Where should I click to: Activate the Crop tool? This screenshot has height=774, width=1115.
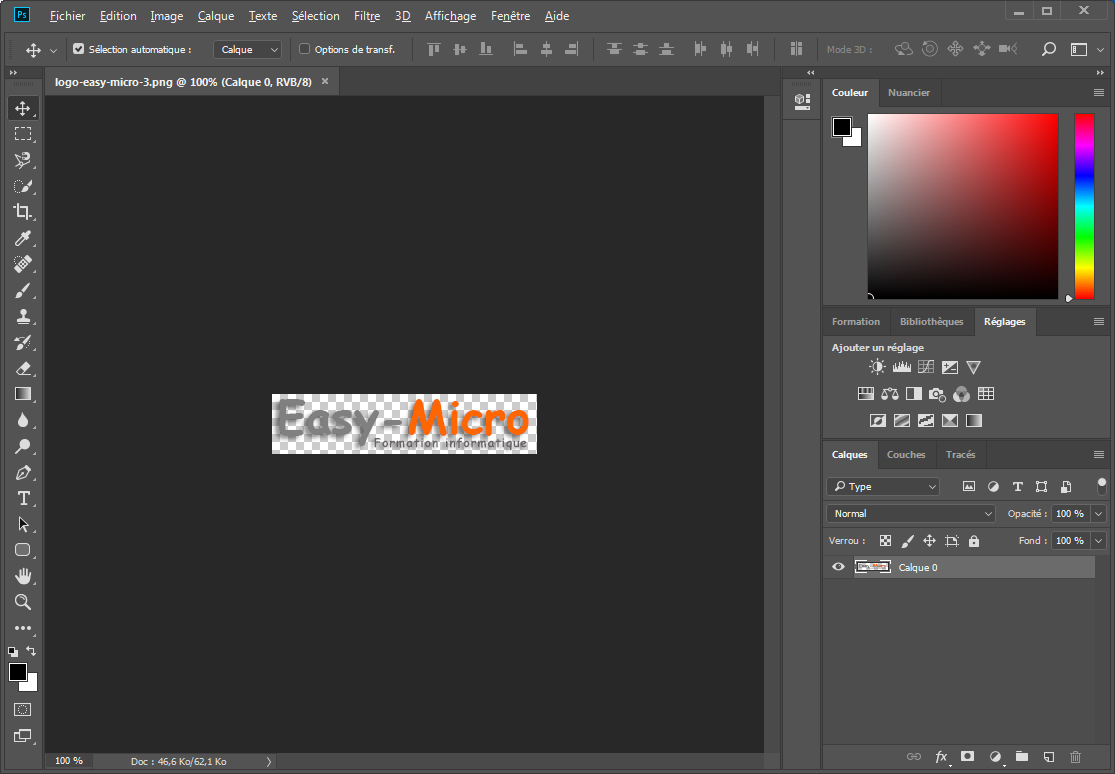tap(23, 212)
